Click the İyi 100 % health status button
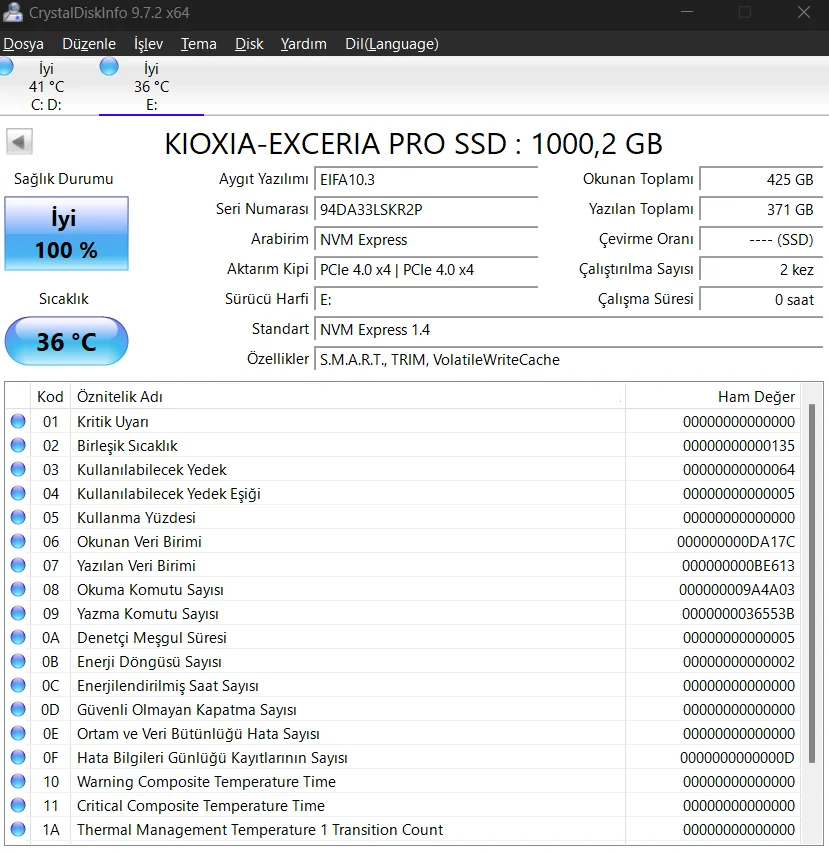The image size is (829, 852). coord(67,234)
